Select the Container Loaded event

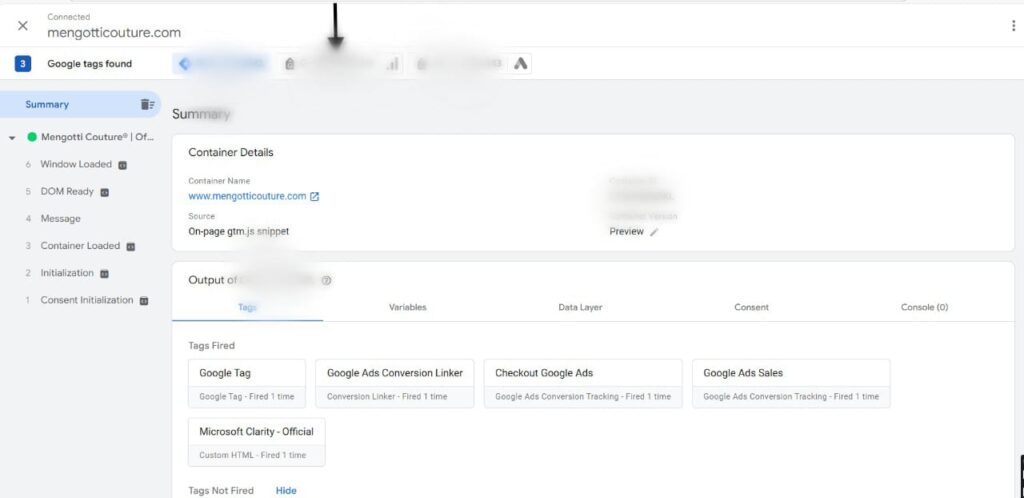tap(80, 246)
